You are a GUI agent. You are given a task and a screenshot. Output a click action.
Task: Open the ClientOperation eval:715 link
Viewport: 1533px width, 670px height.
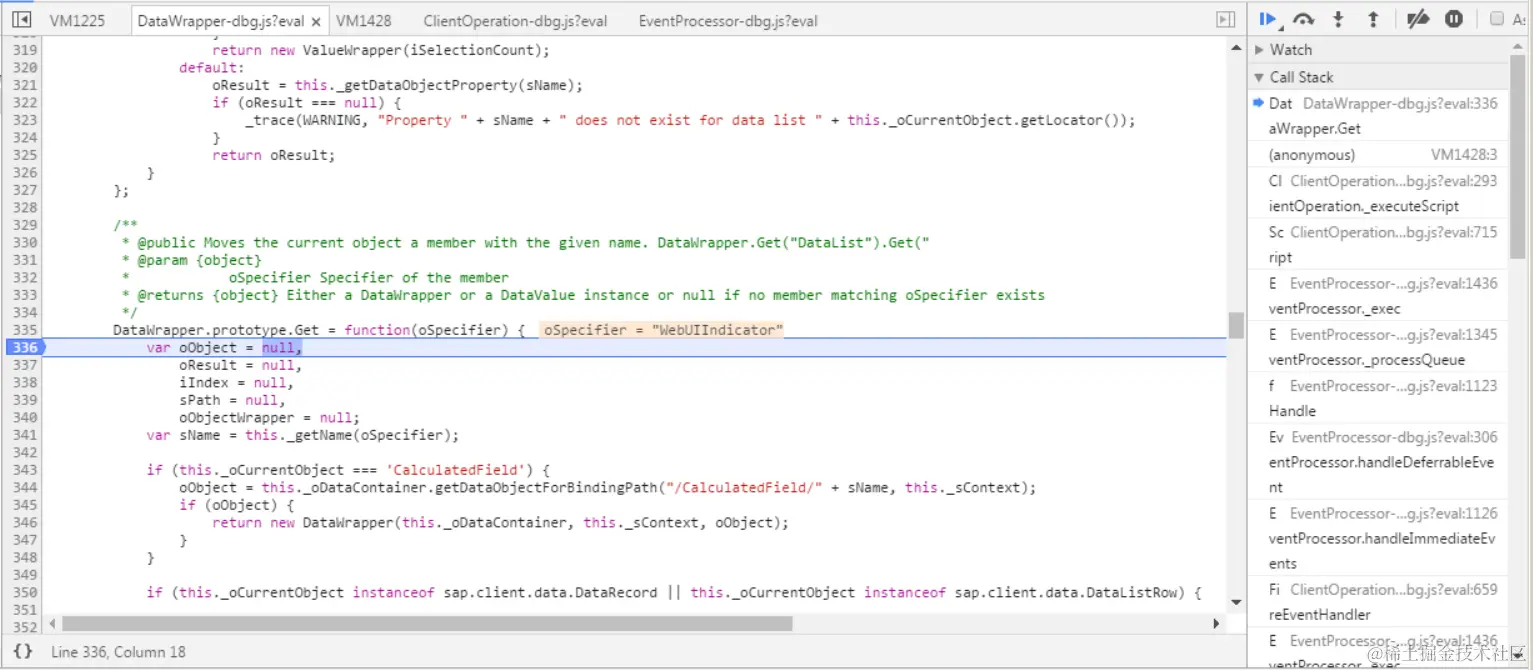(x=1394, y=232)
